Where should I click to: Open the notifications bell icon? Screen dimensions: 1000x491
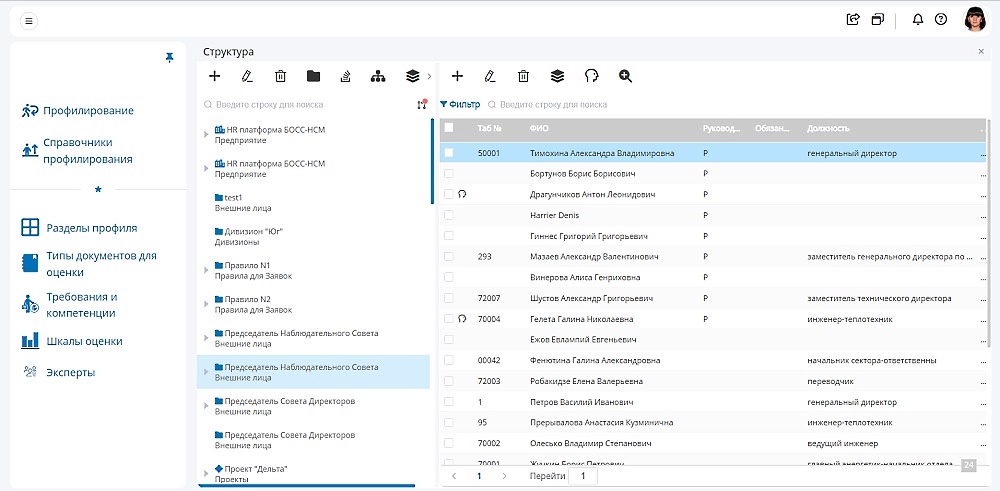point(918,19)
